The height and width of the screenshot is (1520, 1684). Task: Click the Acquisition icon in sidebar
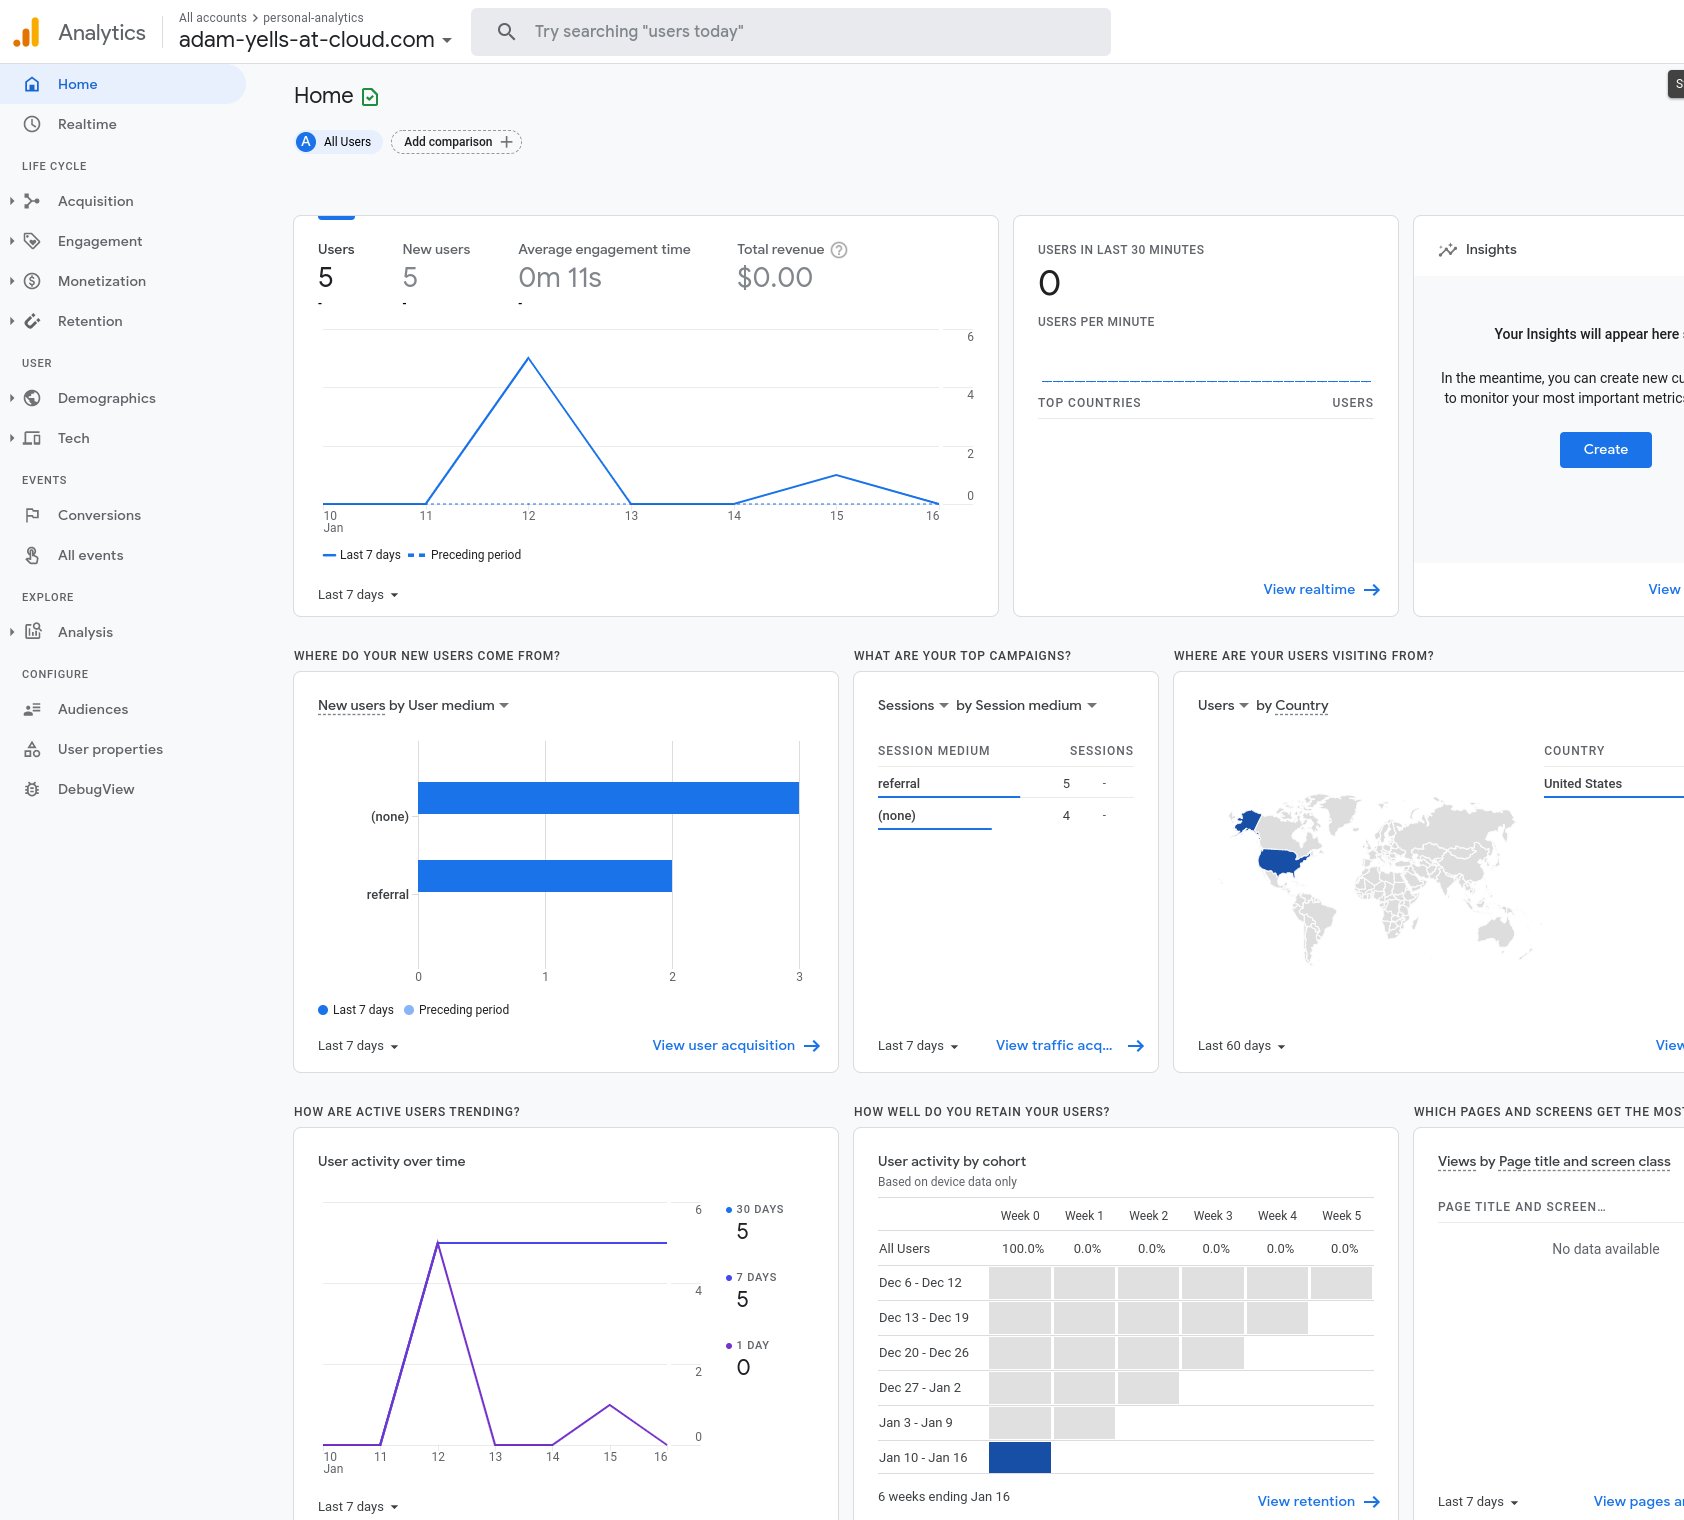point(32,201)
